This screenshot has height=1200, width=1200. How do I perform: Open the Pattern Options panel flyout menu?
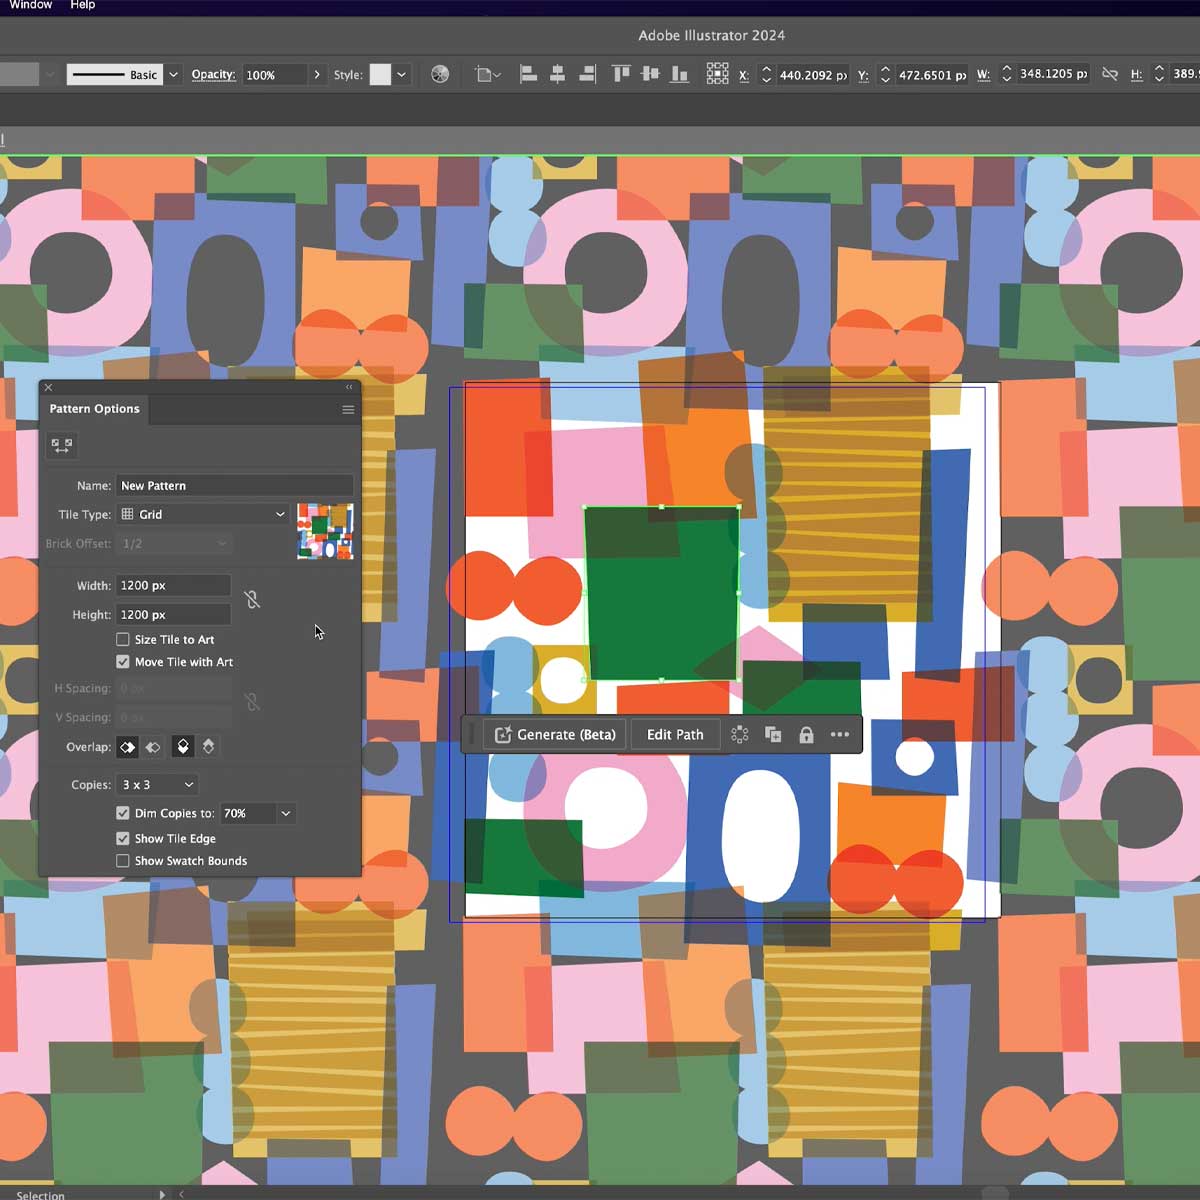point(348,410)
